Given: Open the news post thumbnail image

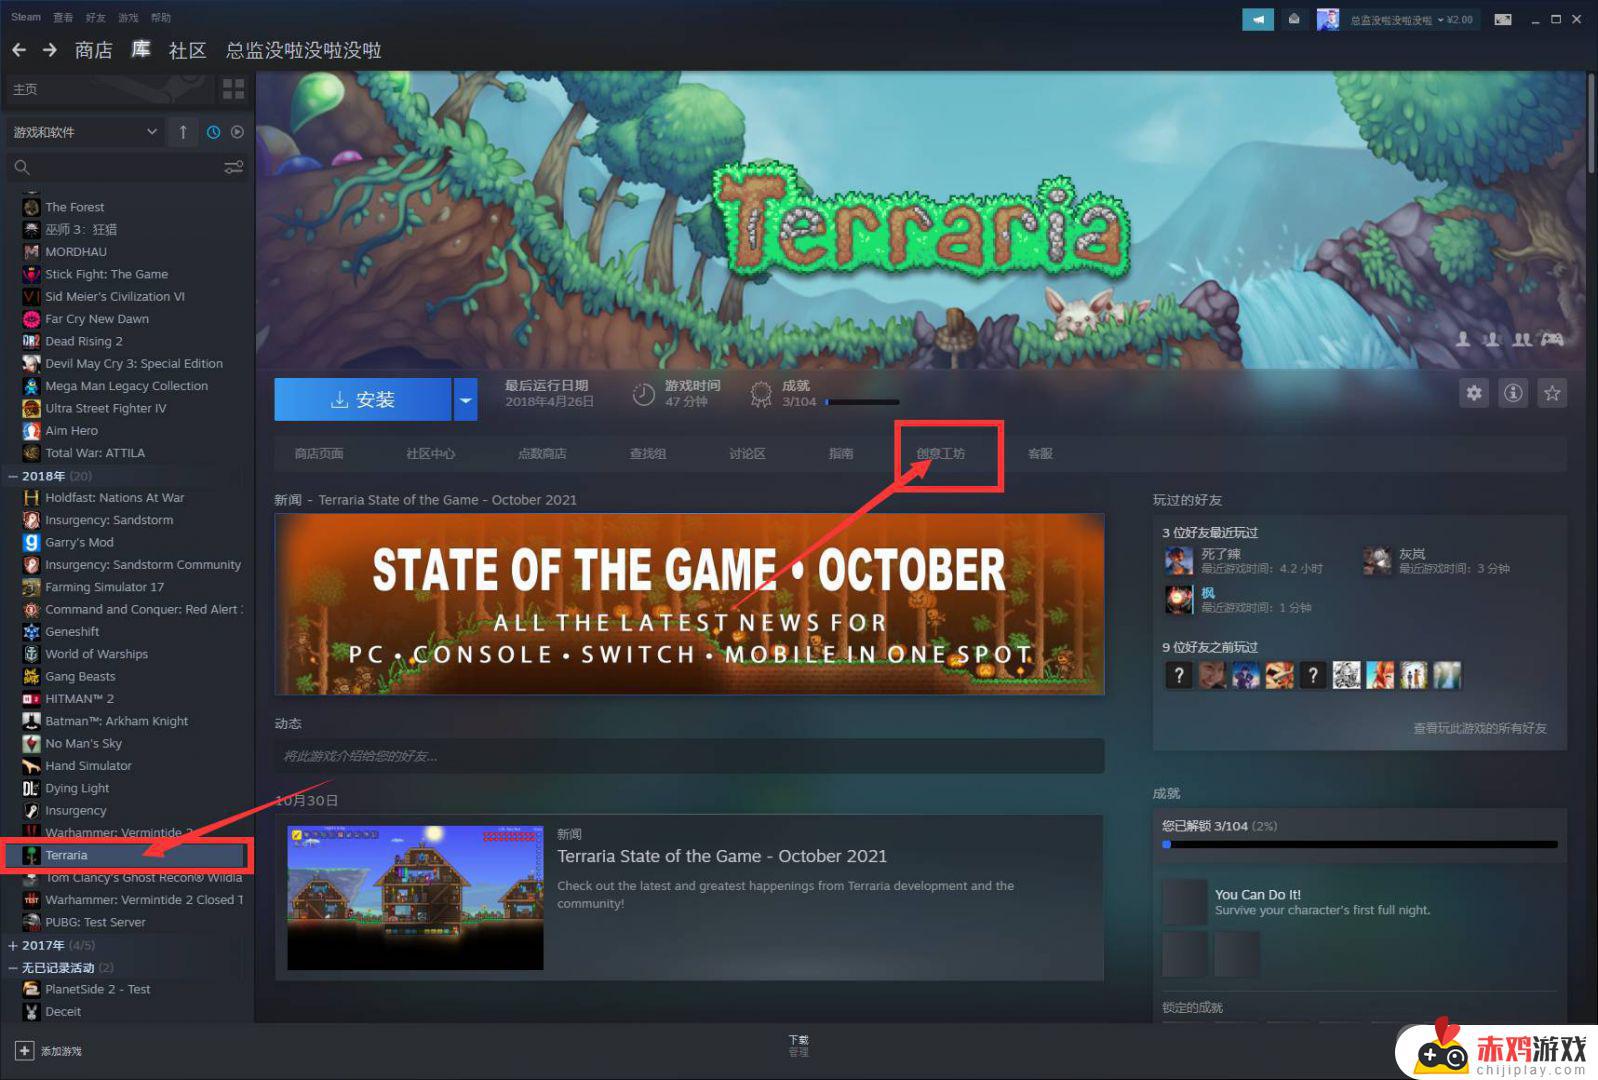Looking at the screenshot, I should [x=415, y=898].
